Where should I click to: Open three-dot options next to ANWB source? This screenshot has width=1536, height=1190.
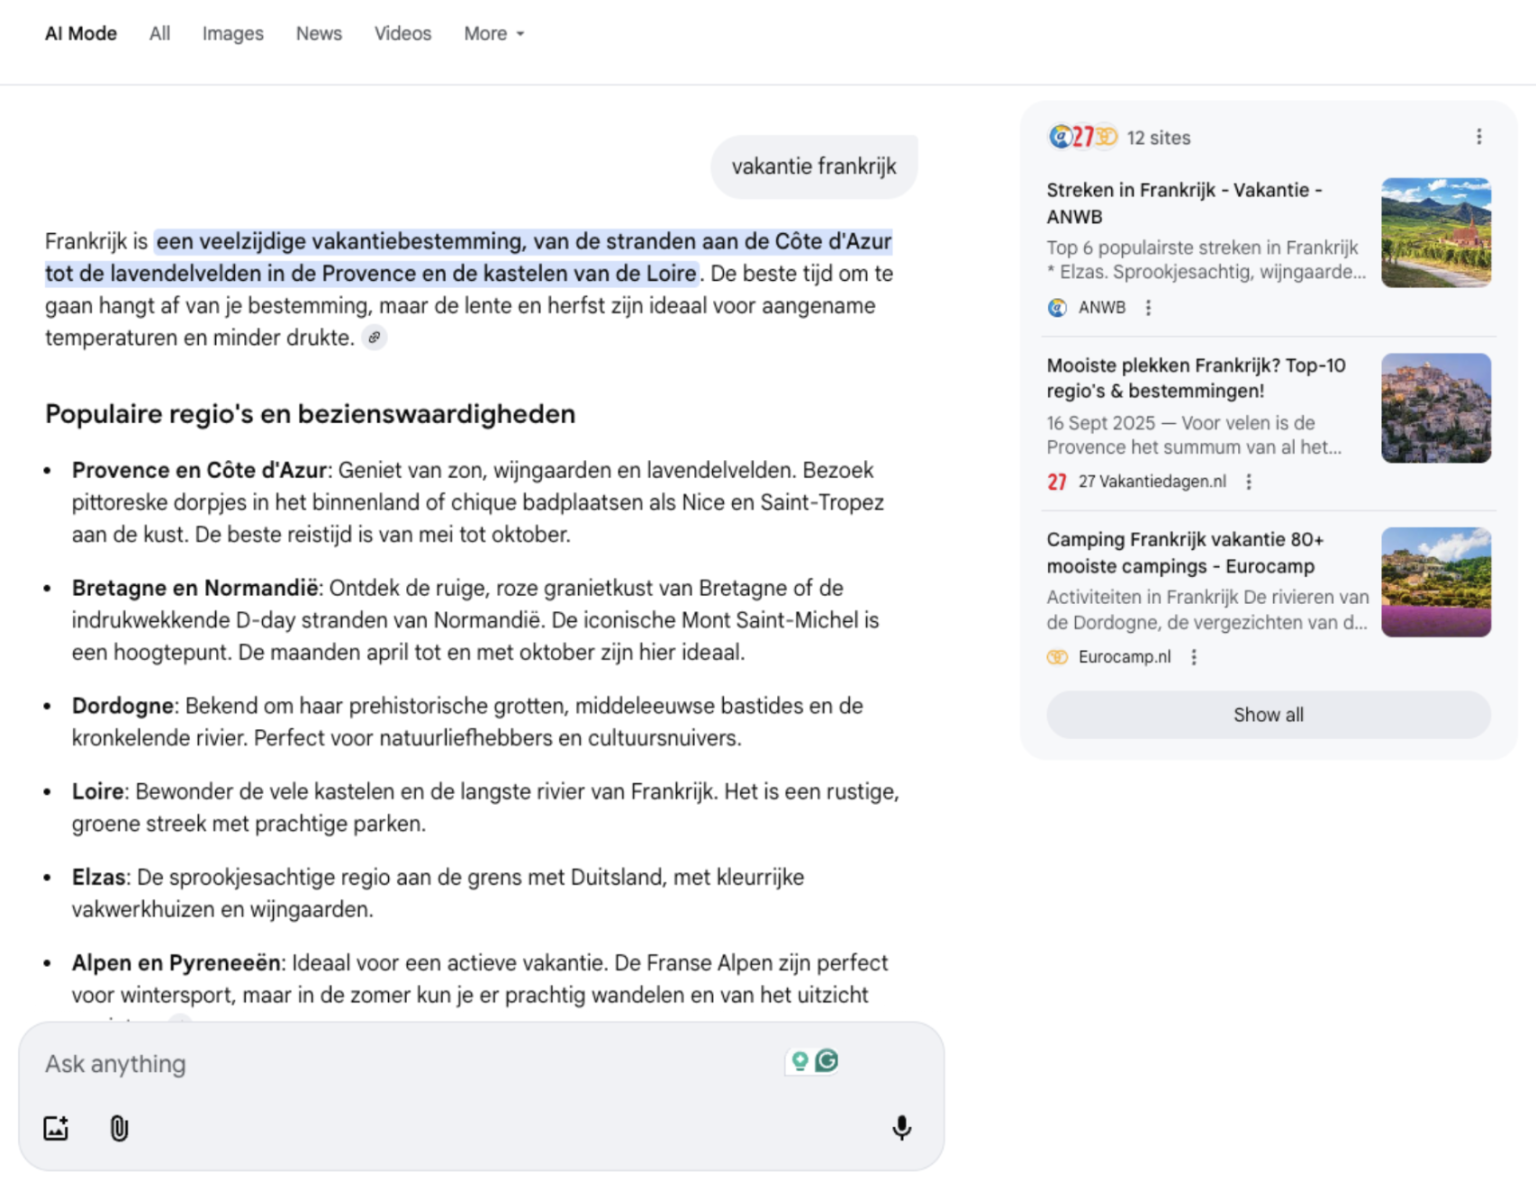1148,308
